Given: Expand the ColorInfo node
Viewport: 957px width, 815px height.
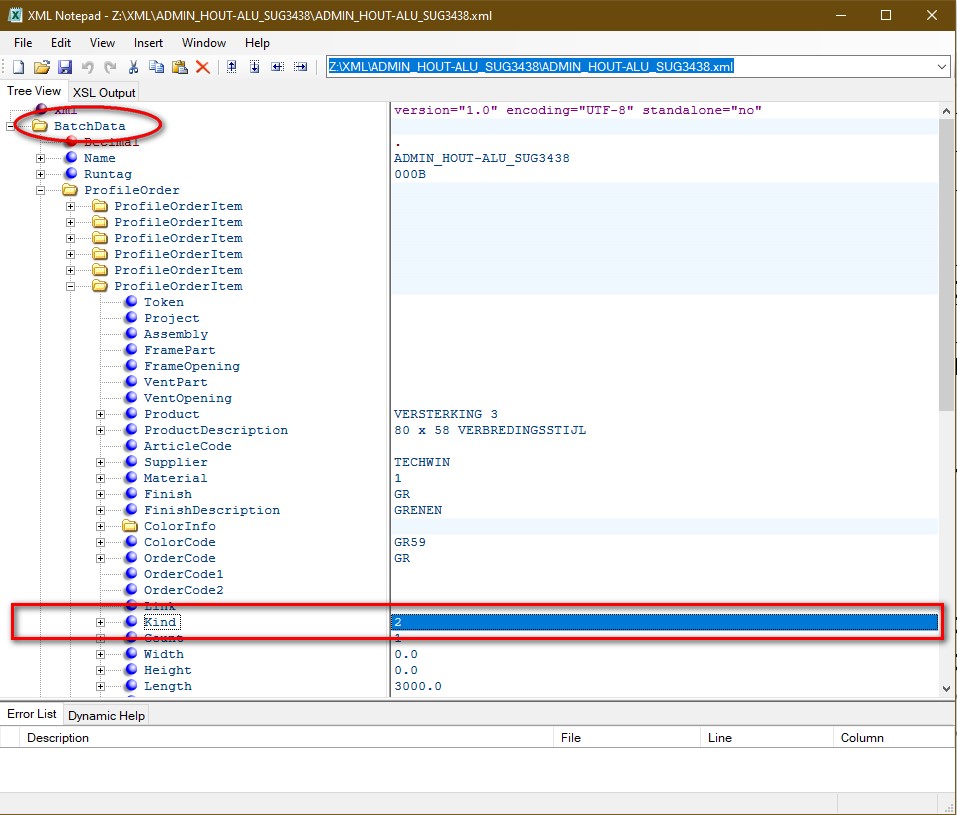Looking at the screenshot, I should click(100, 526).
